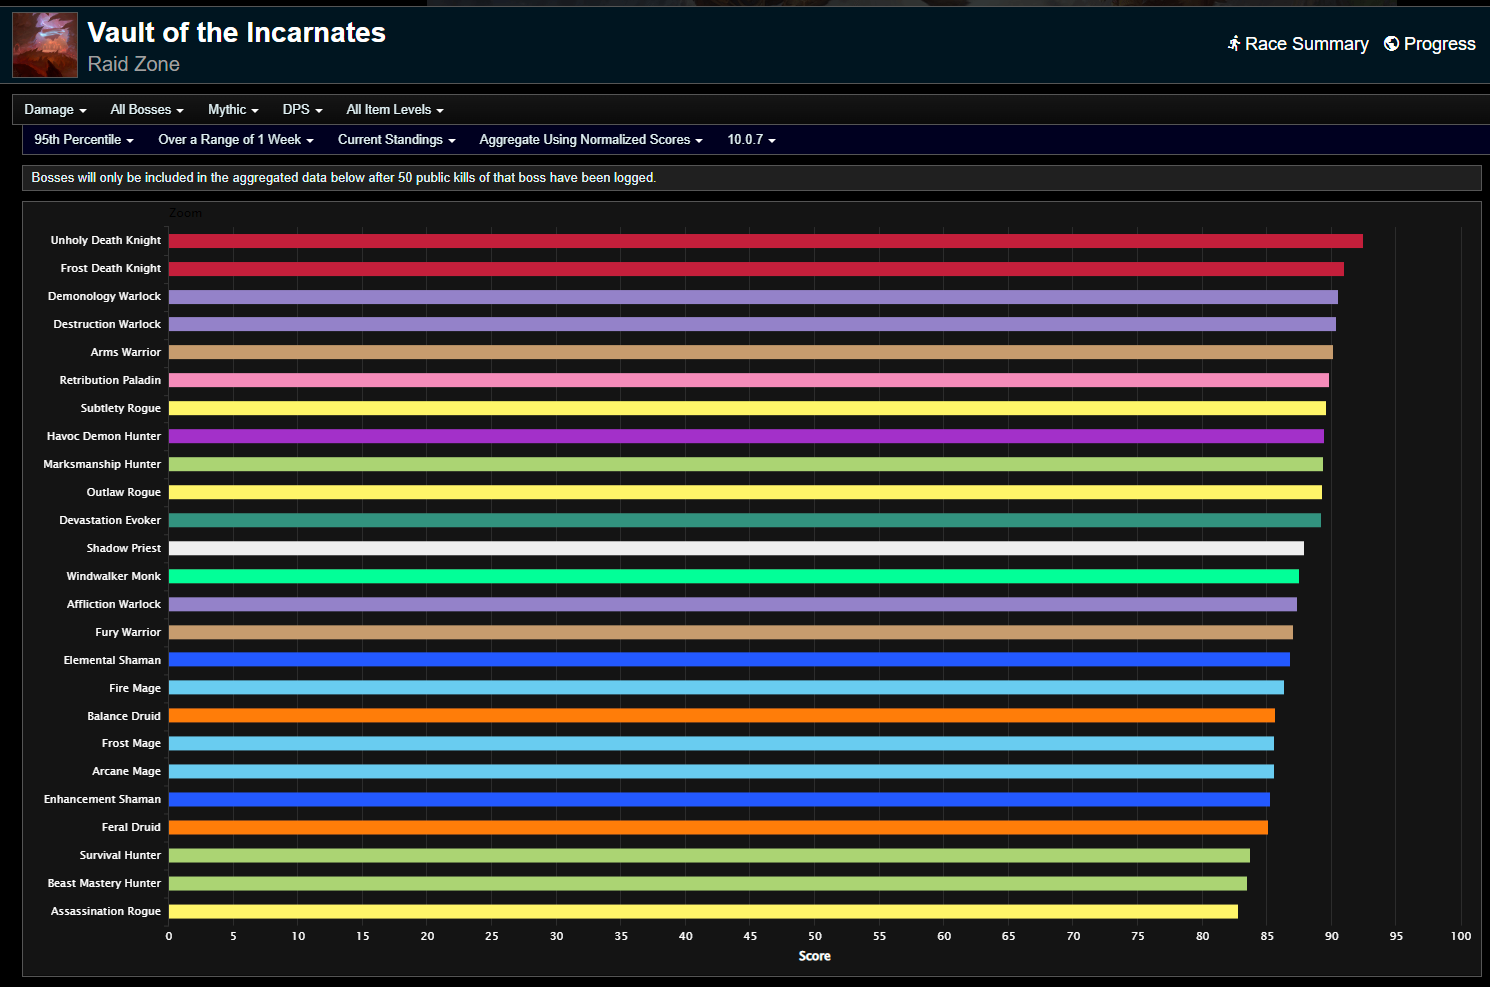Click the Balance Druid label

[124, 717]
